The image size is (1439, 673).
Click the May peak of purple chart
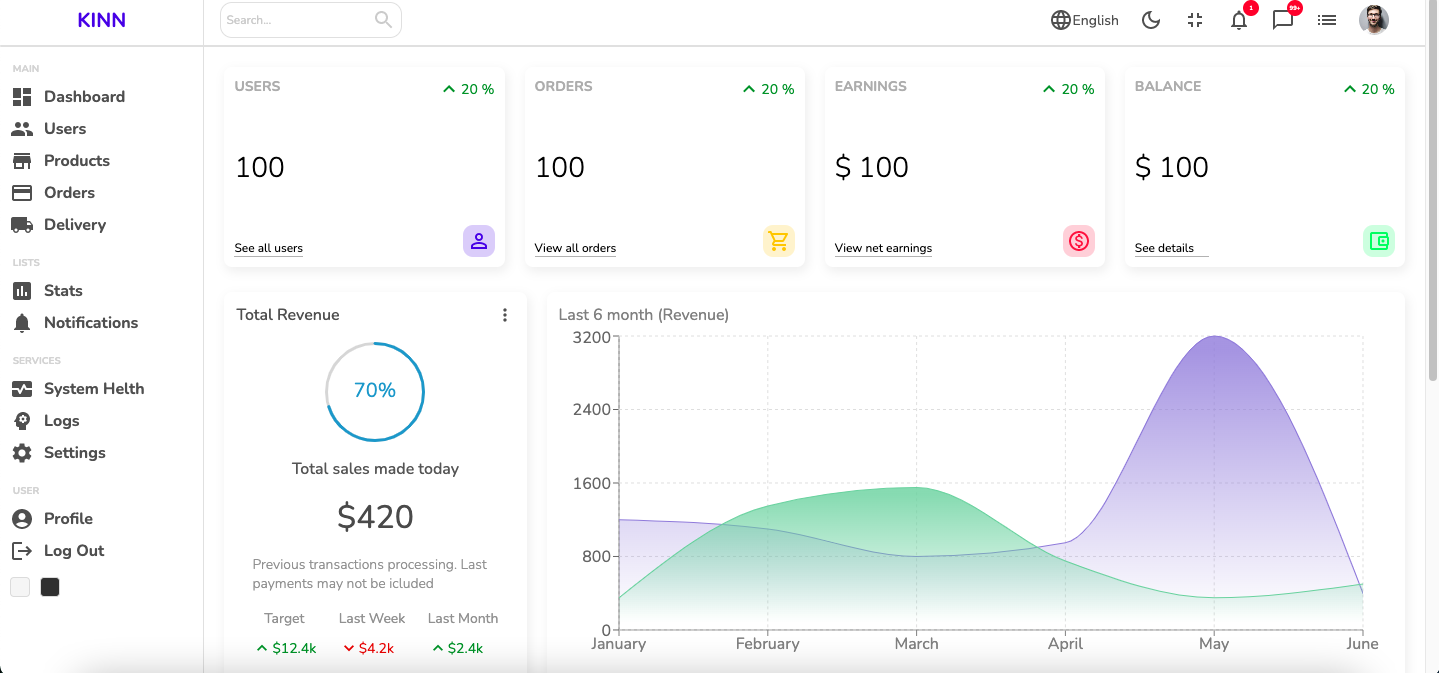tap(1214, 337)
